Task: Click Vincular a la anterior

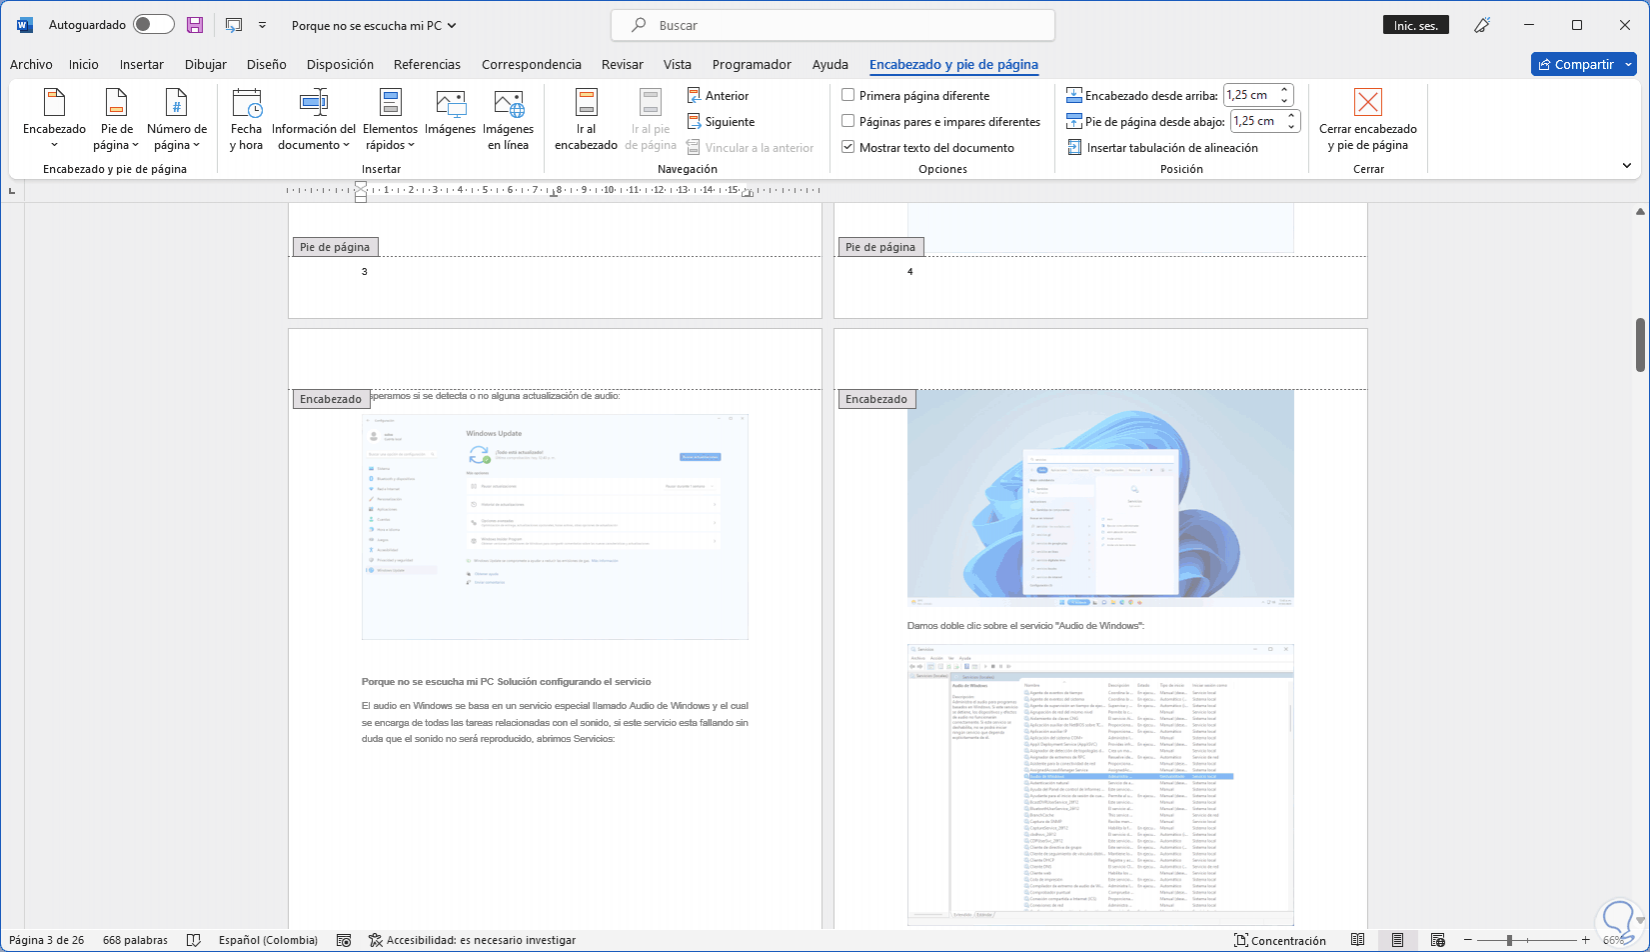Action: (751, 148)
